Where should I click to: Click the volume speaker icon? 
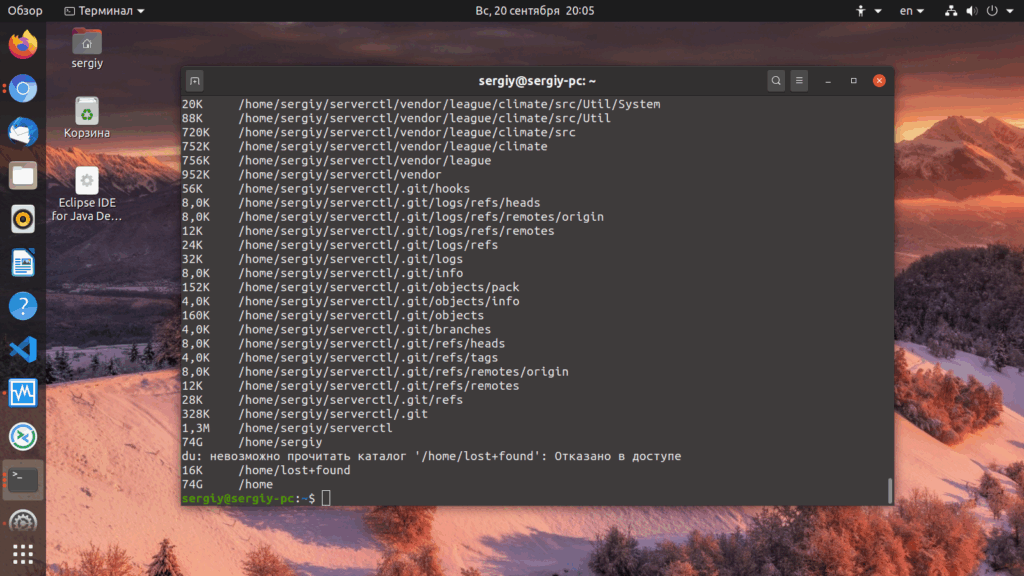click(972, 10)
